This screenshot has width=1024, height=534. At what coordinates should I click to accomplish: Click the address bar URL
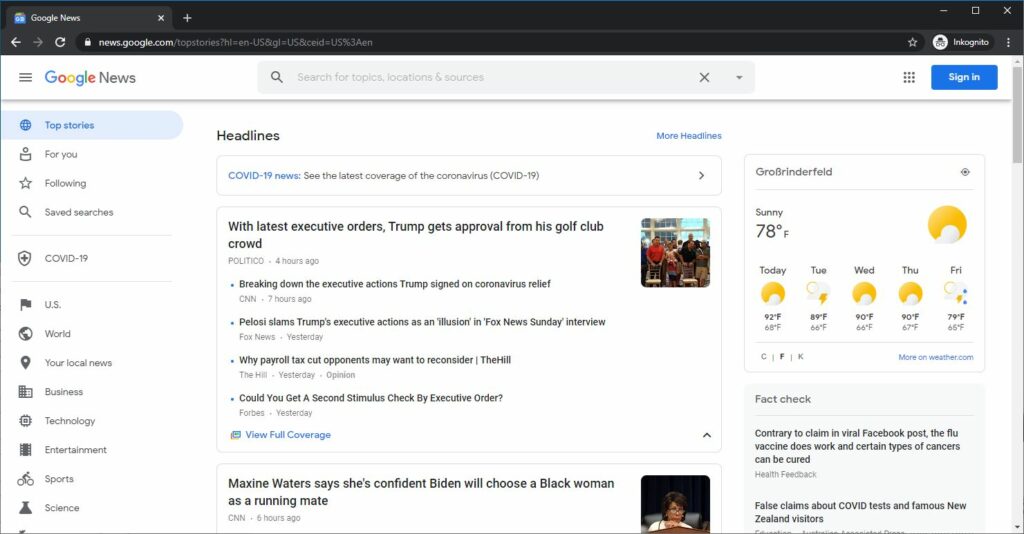(x=236, y=42)
